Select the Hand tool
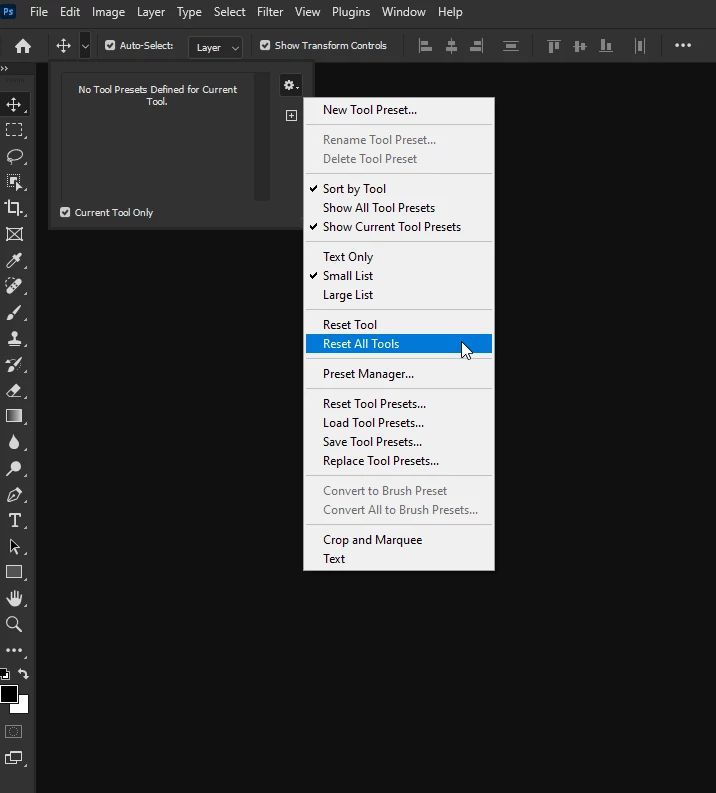Viewport: 716px width, 793px height. coord(14,598)
